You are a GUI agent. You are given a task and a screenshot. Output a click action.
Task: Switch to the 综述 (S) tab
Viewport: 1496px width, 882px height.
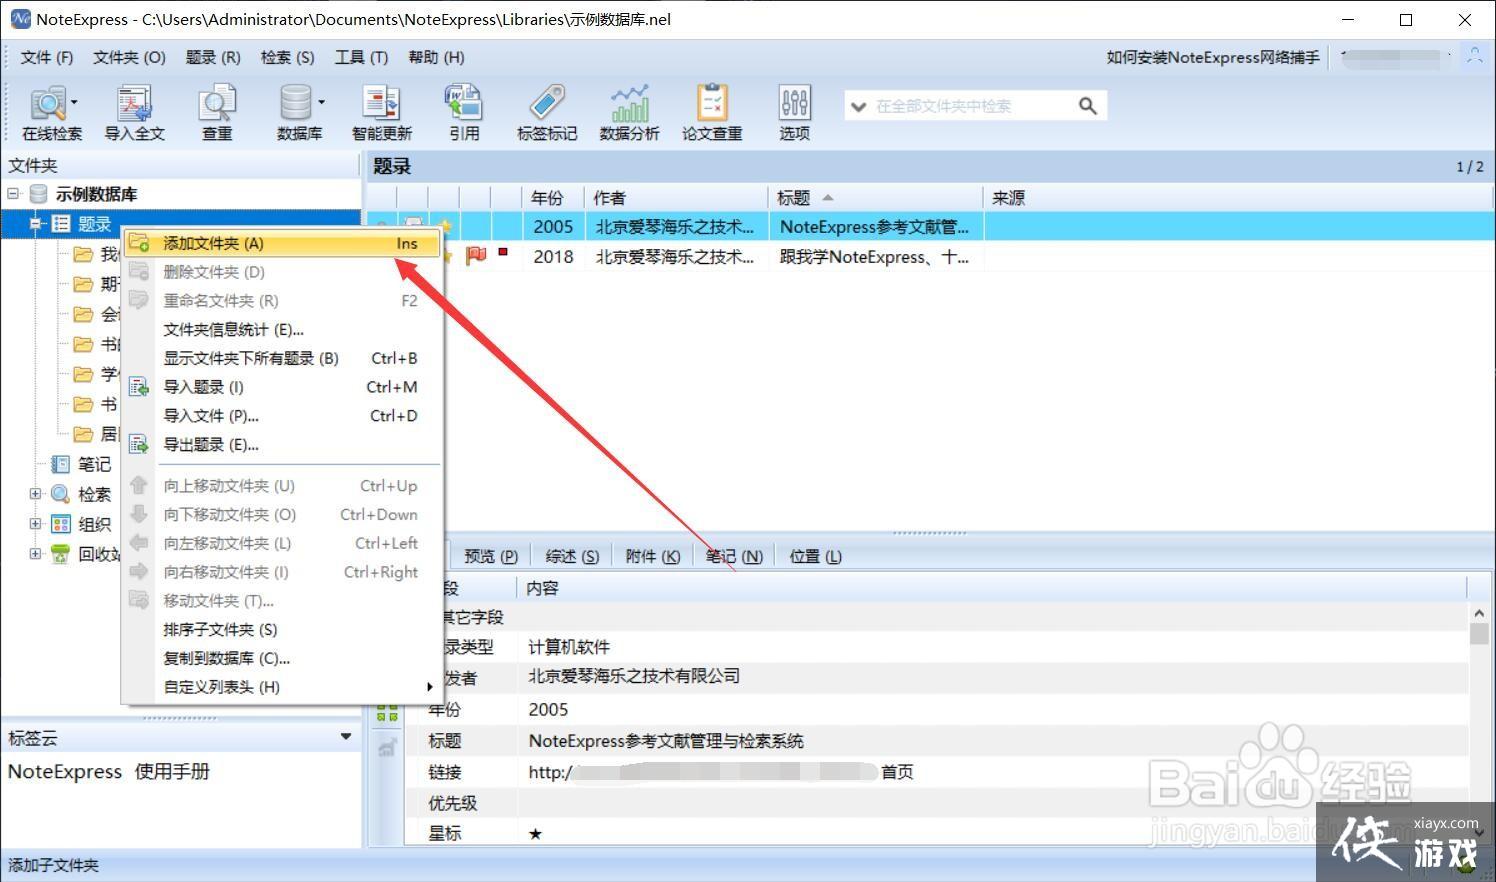[572, 556]
